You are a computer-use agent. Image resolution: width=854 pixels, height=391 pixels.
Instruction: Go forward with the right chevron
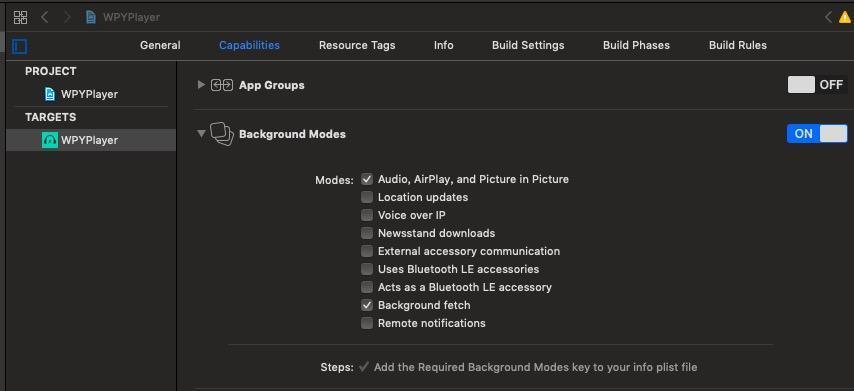(68, 17)
